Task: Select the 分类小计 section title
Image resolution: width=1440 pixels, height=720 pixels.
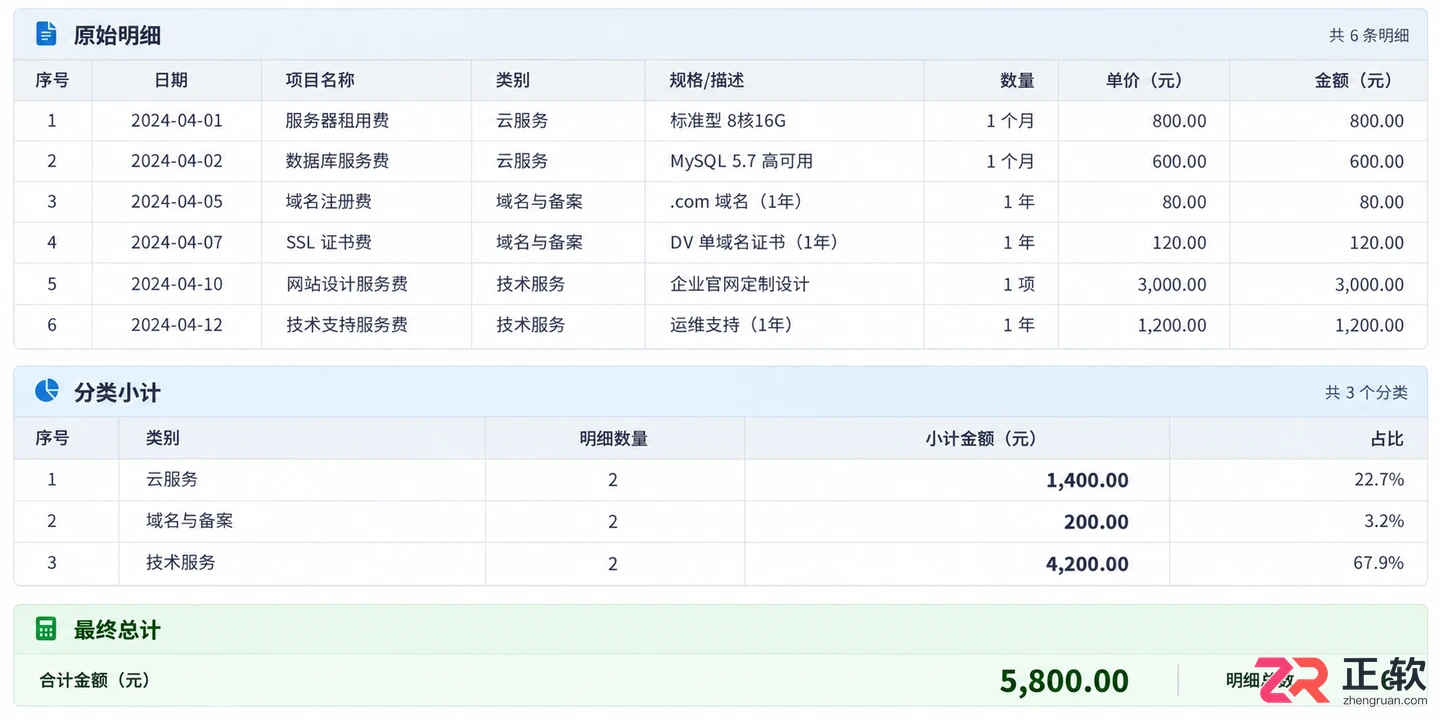Action: pos(117,392)
